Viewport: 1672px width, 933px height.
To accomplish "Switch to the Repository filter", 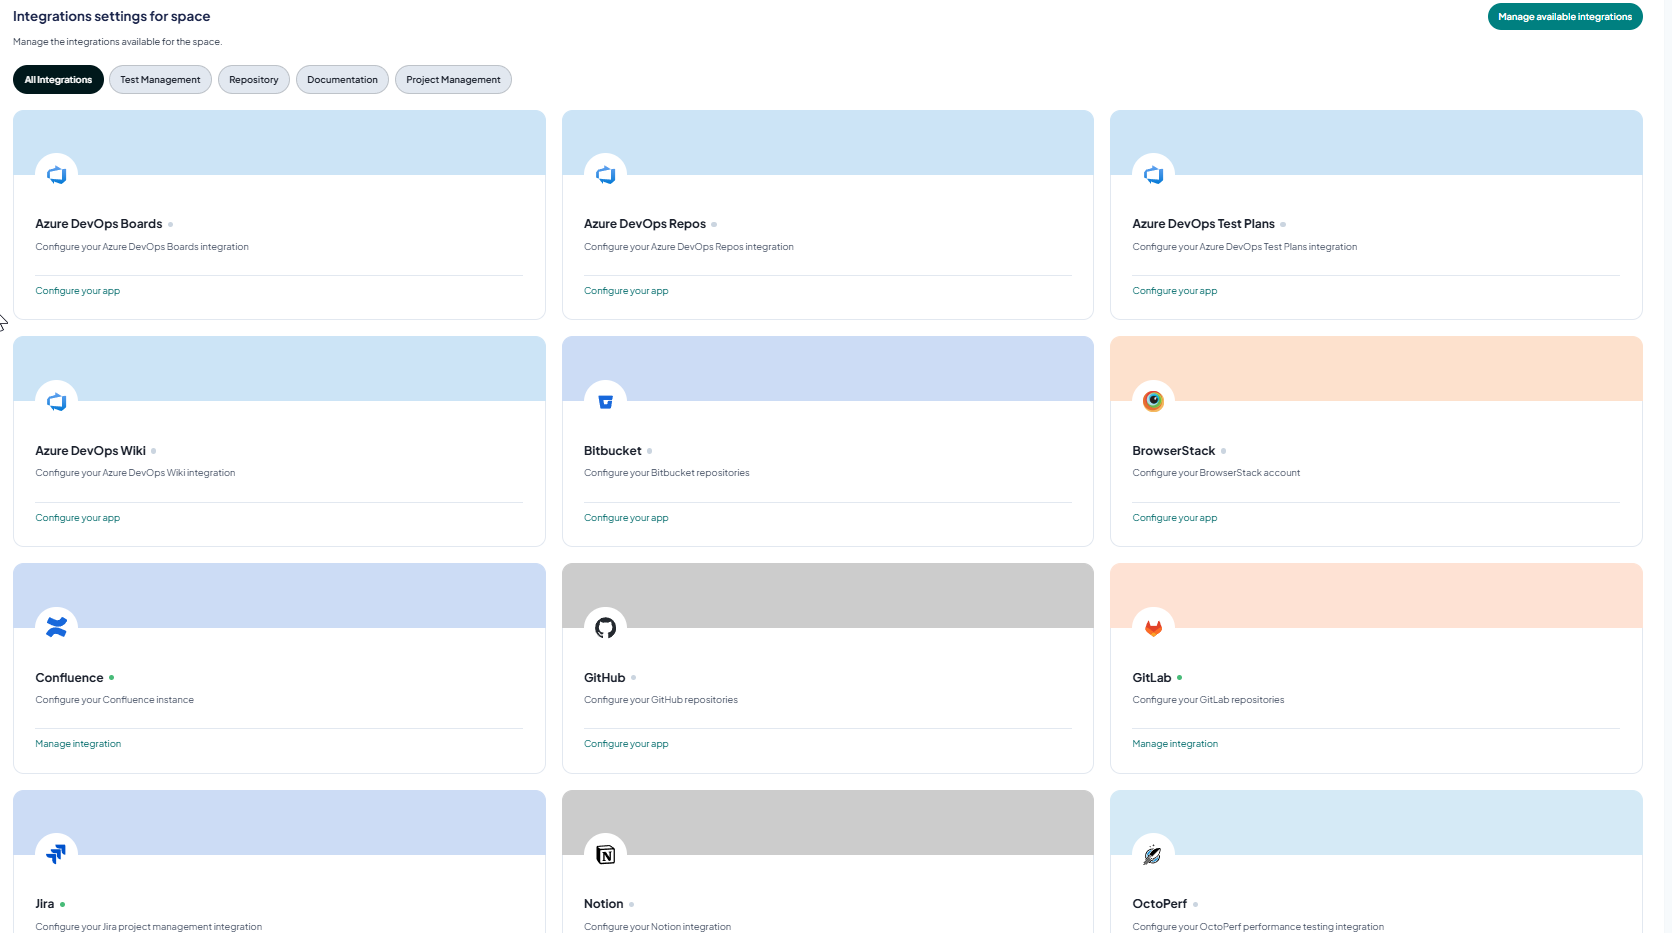I will coord(254,80).
